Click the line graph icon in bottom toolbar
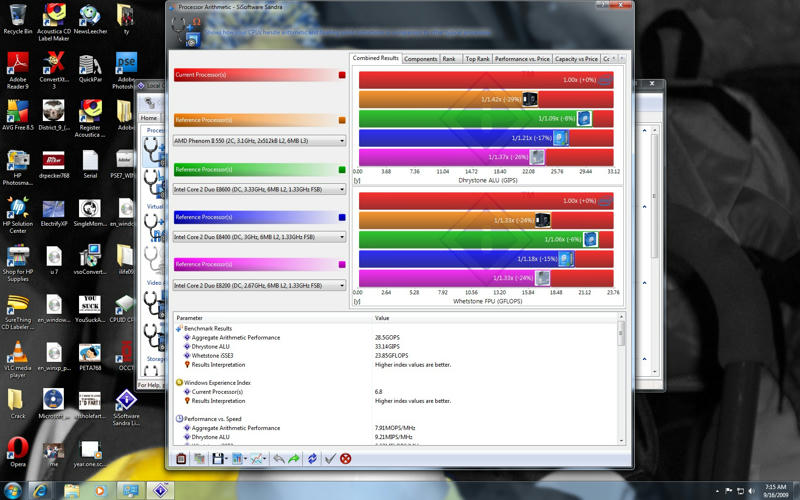800x500 pixels. (x=256, y=459)
